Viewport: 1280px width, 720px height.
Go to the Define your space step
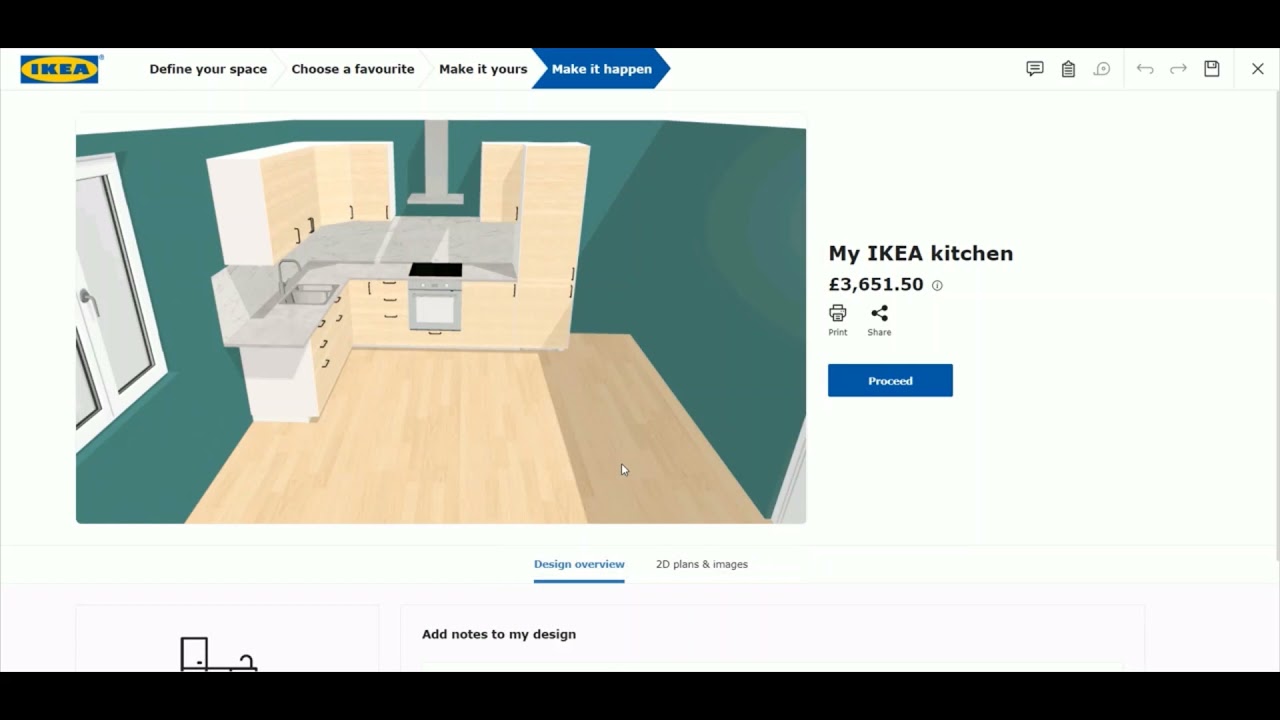208,68
